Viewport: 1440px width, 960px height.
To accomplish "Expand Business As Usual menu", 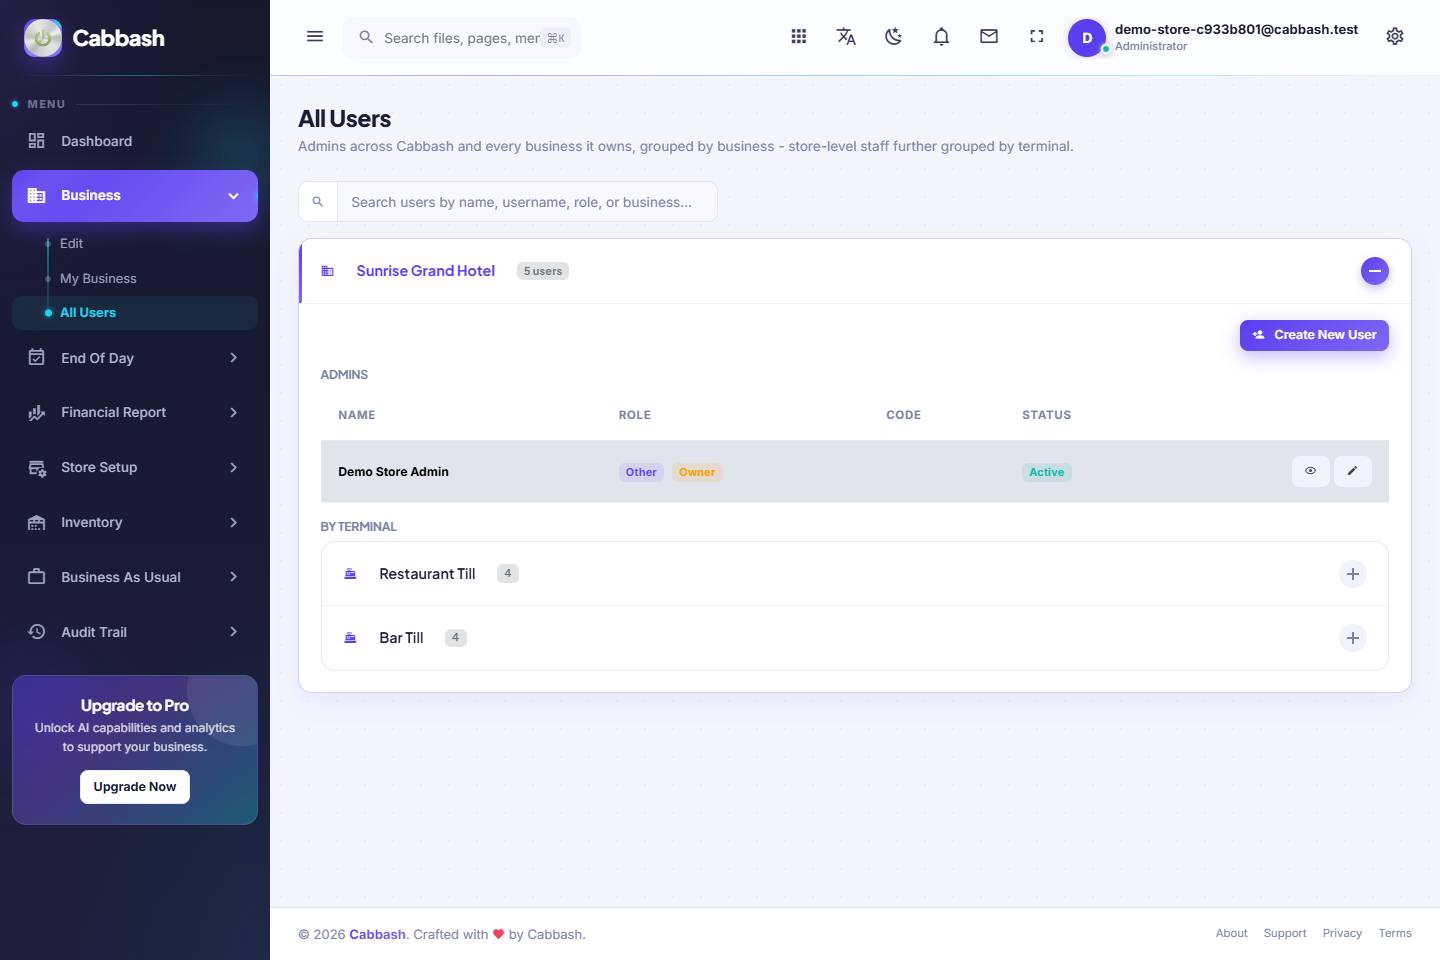I will (135, 577).
